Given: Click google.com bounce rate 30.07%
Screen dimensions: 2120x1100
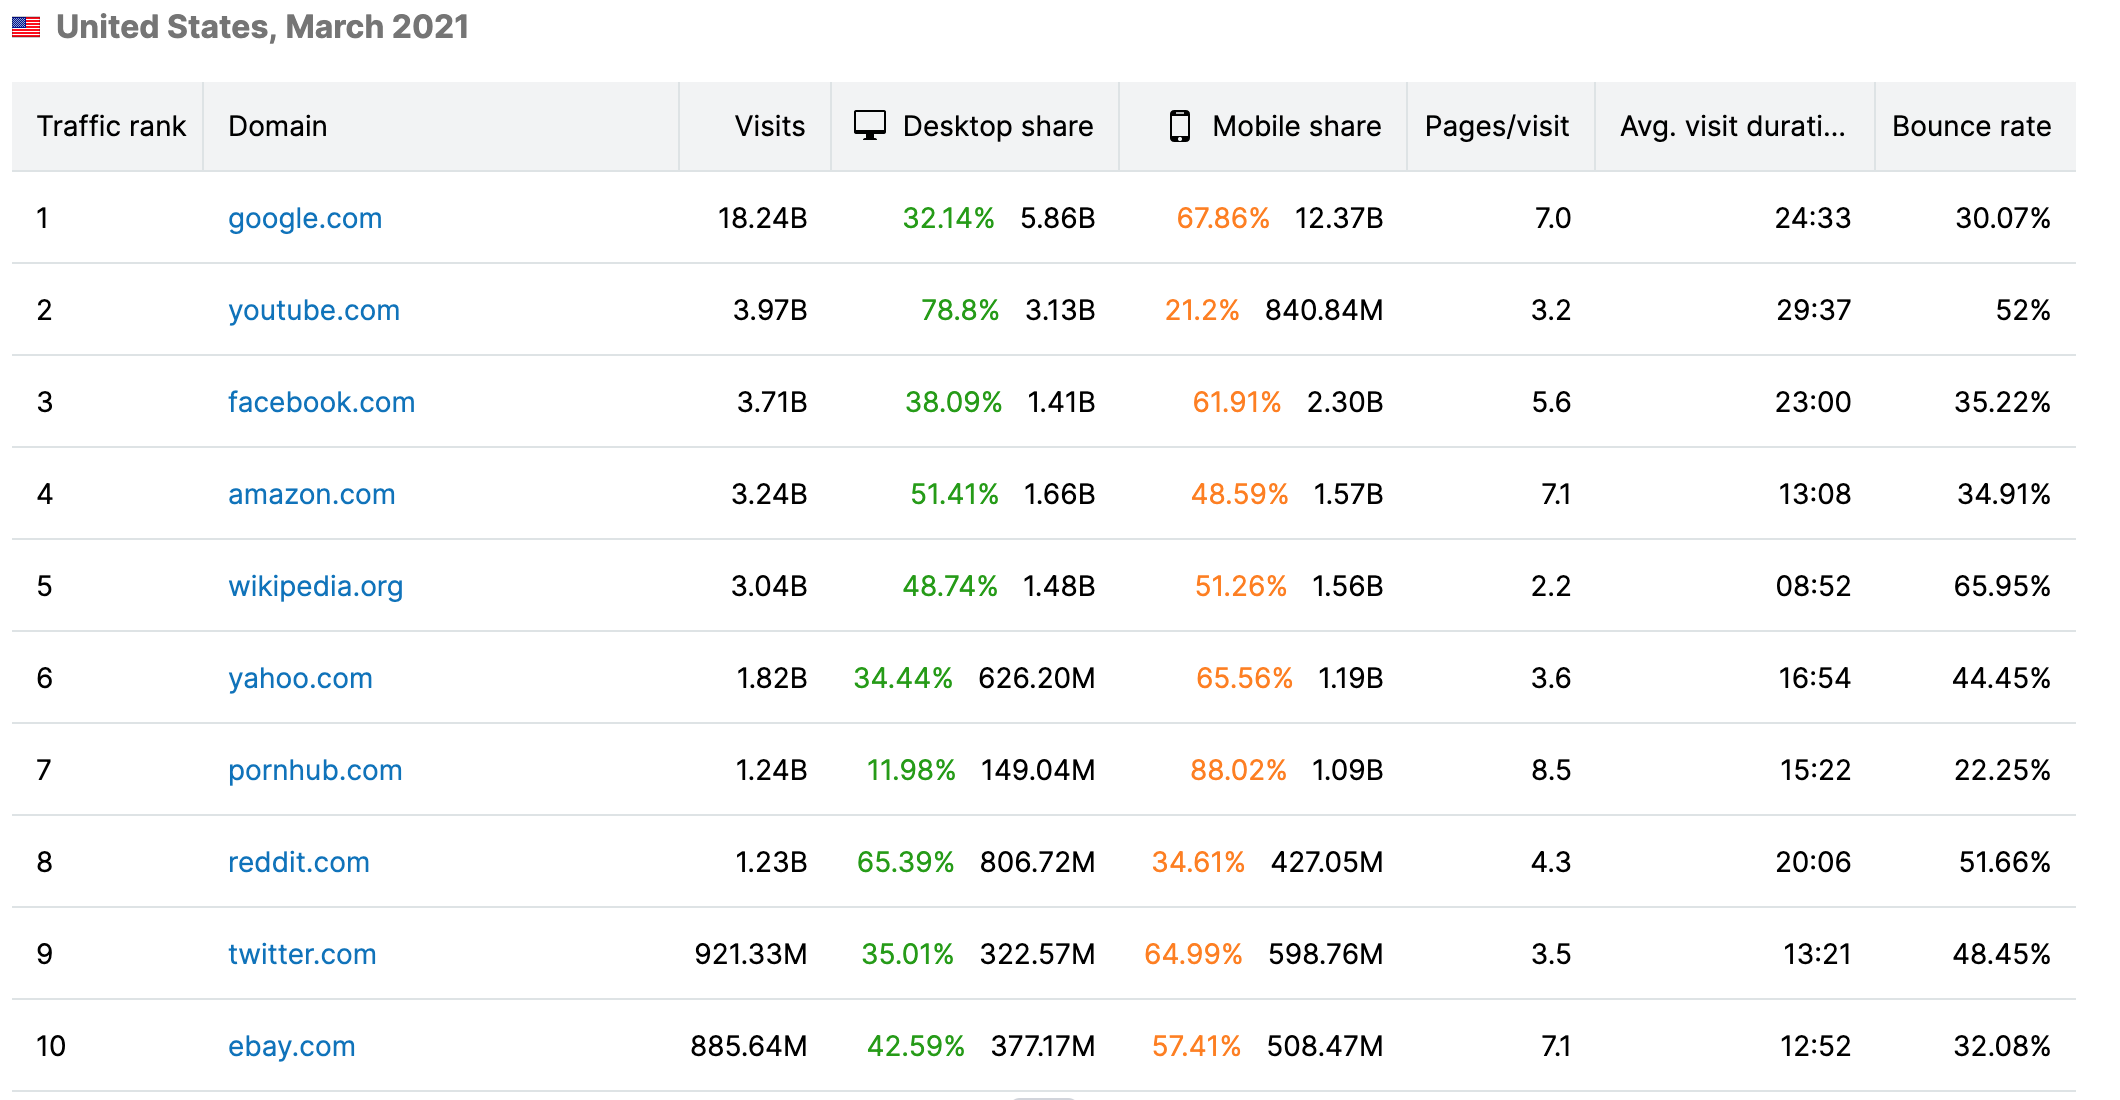Looking at the screenshot, I should tap(2003, 218).
